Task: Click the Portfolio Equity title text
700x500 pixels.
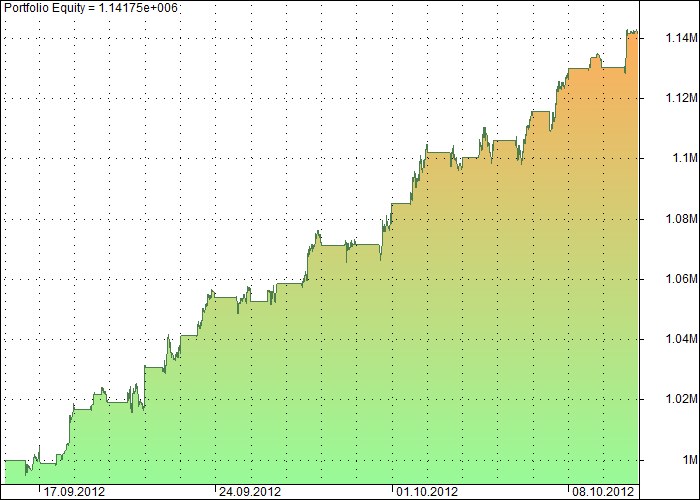Action: (90, 8)
